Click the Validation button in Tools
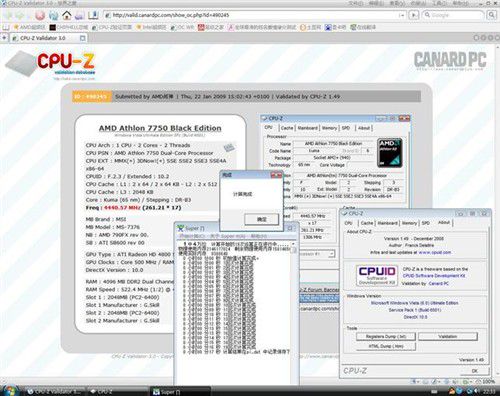The height and width of the screenshot is (396, 500). 448,337
